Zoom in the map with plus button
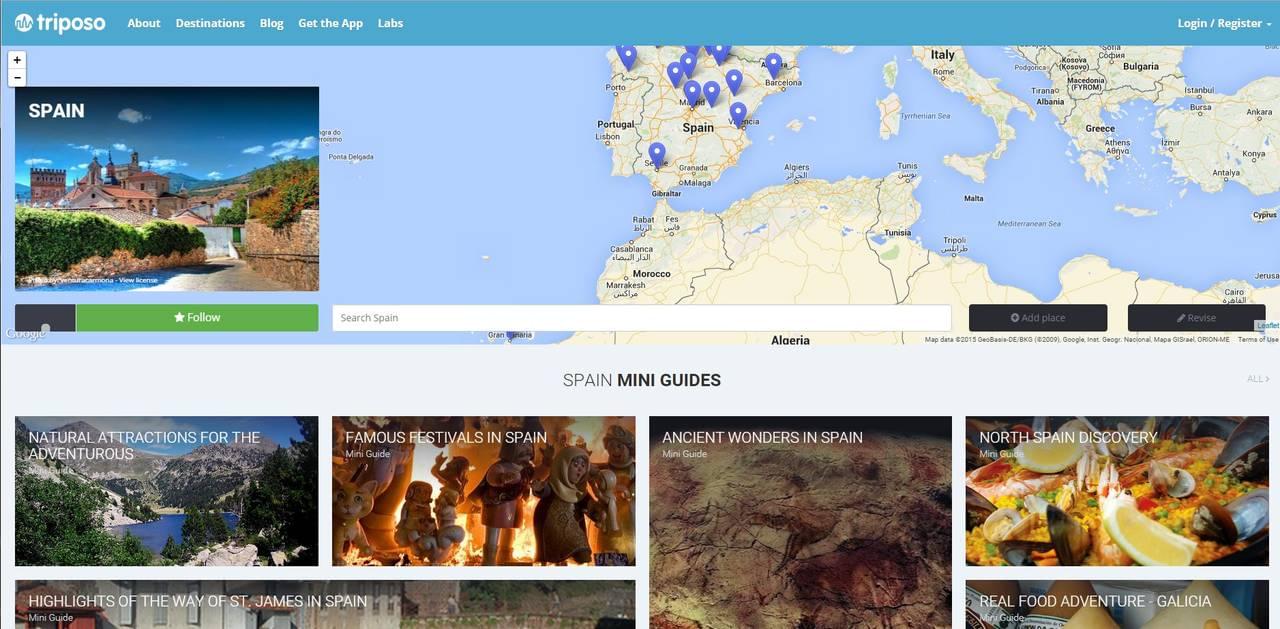 [17, 60]
